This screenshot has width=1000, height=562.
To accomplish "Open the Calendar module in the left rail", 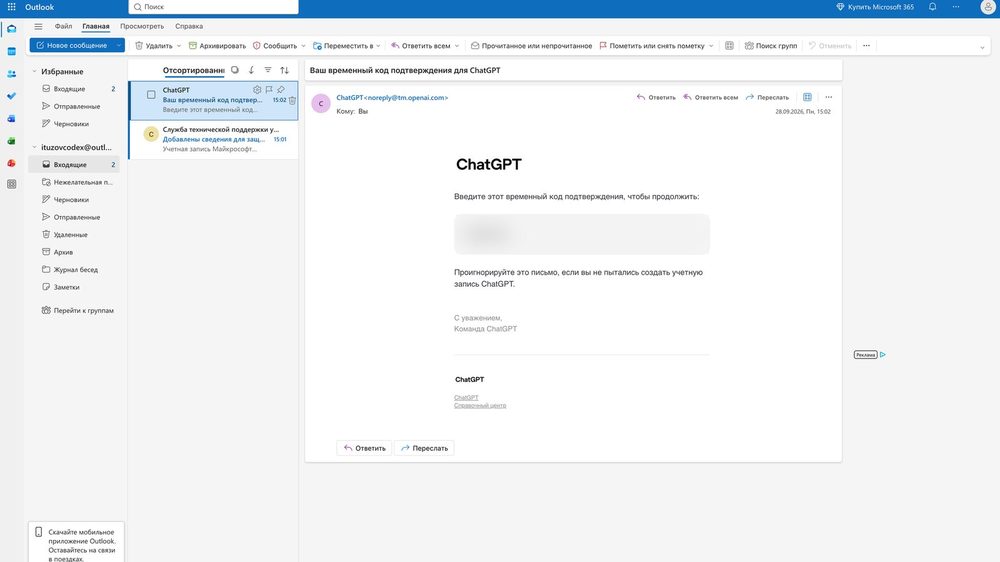I will pyautogui.click(x=11, y=51).
